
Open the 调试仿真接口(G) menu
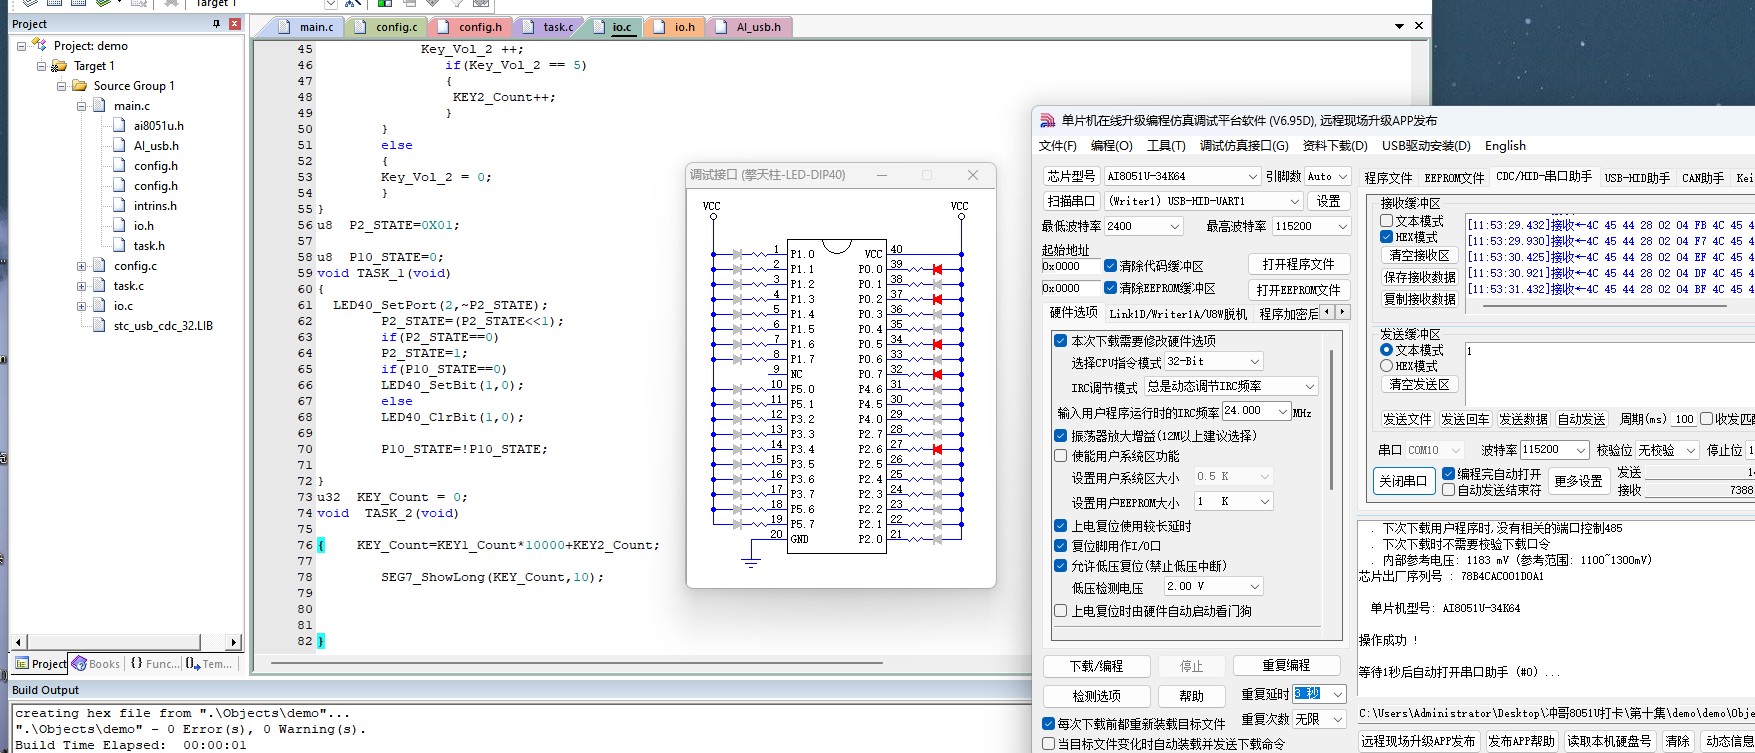[1244, 146]
